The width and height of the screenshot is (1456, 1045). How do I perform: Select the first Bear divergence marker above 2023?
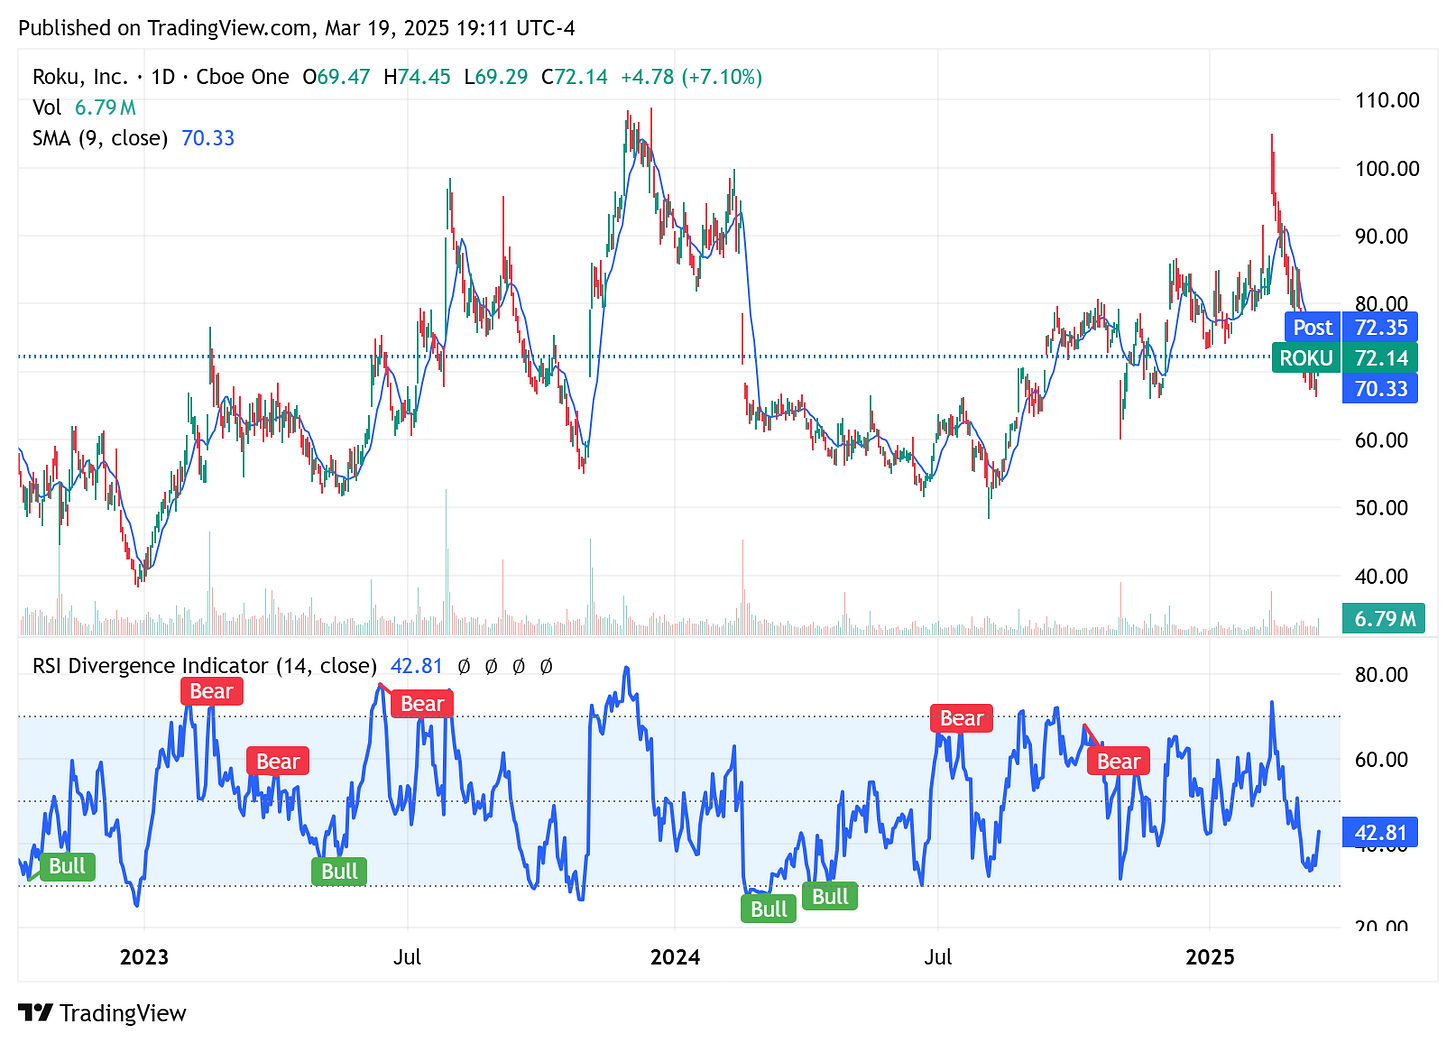211,691
